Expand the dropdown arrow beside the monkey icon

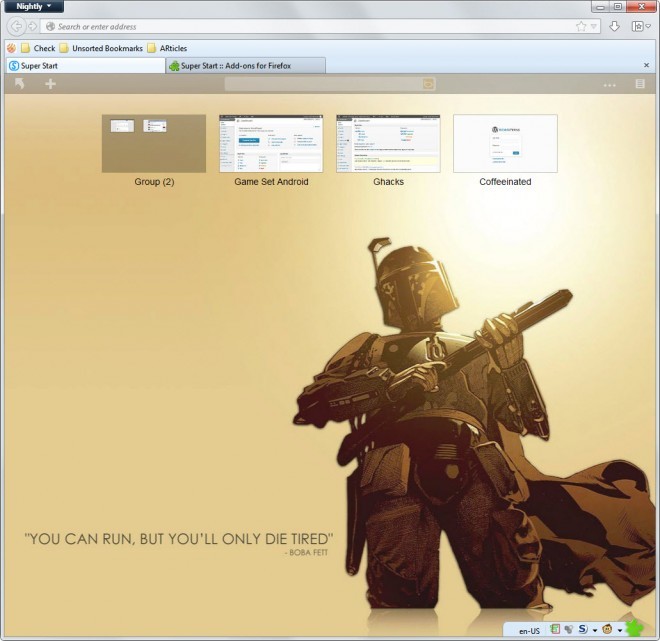point(620,630)
